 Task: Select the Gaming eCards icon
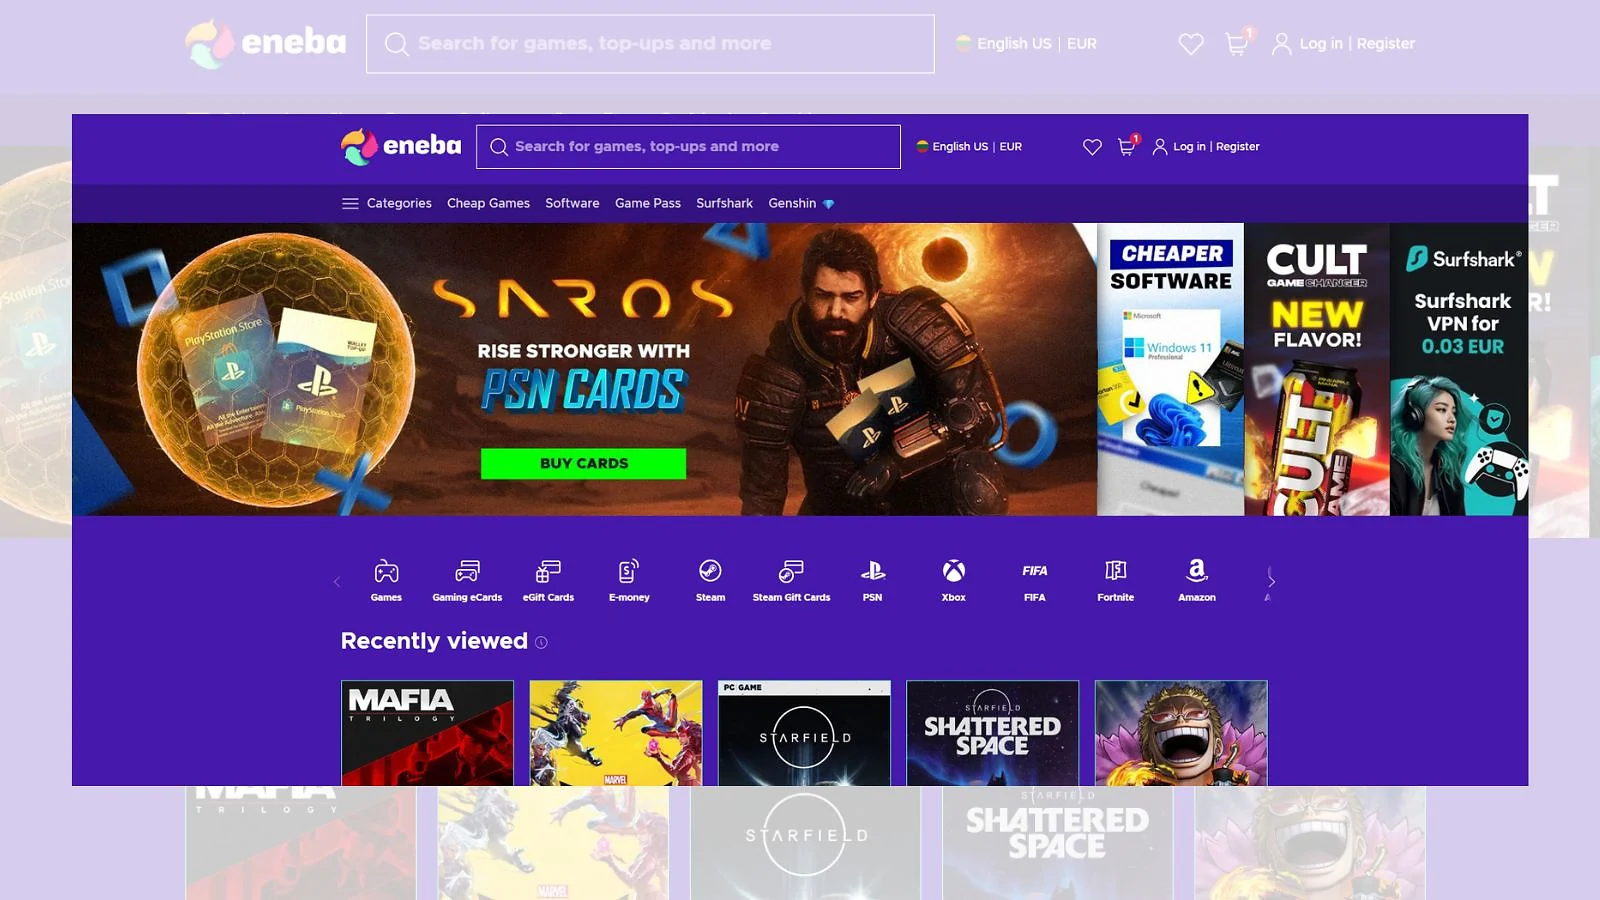click(x=467, y=571)
